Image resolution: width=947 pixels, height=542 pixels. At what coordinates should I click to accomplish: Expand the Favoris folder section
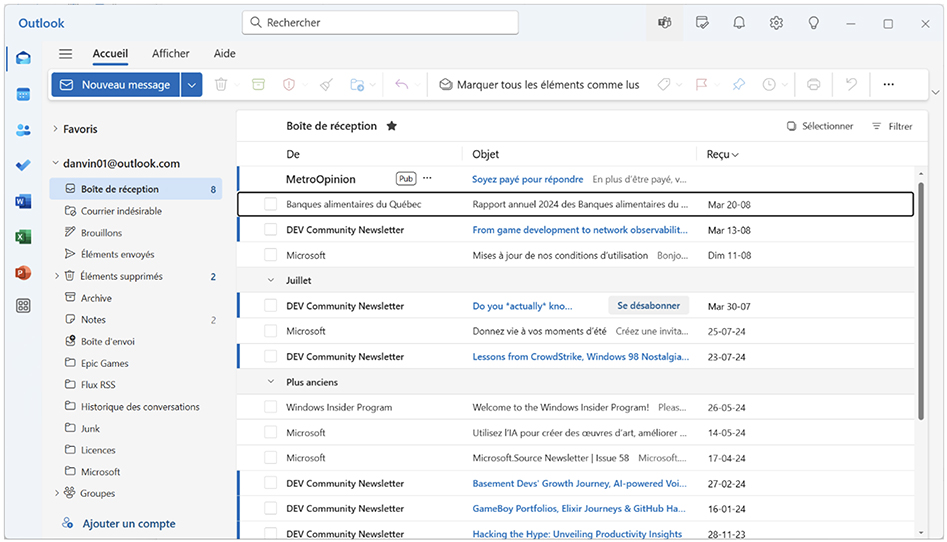point(55,129)
